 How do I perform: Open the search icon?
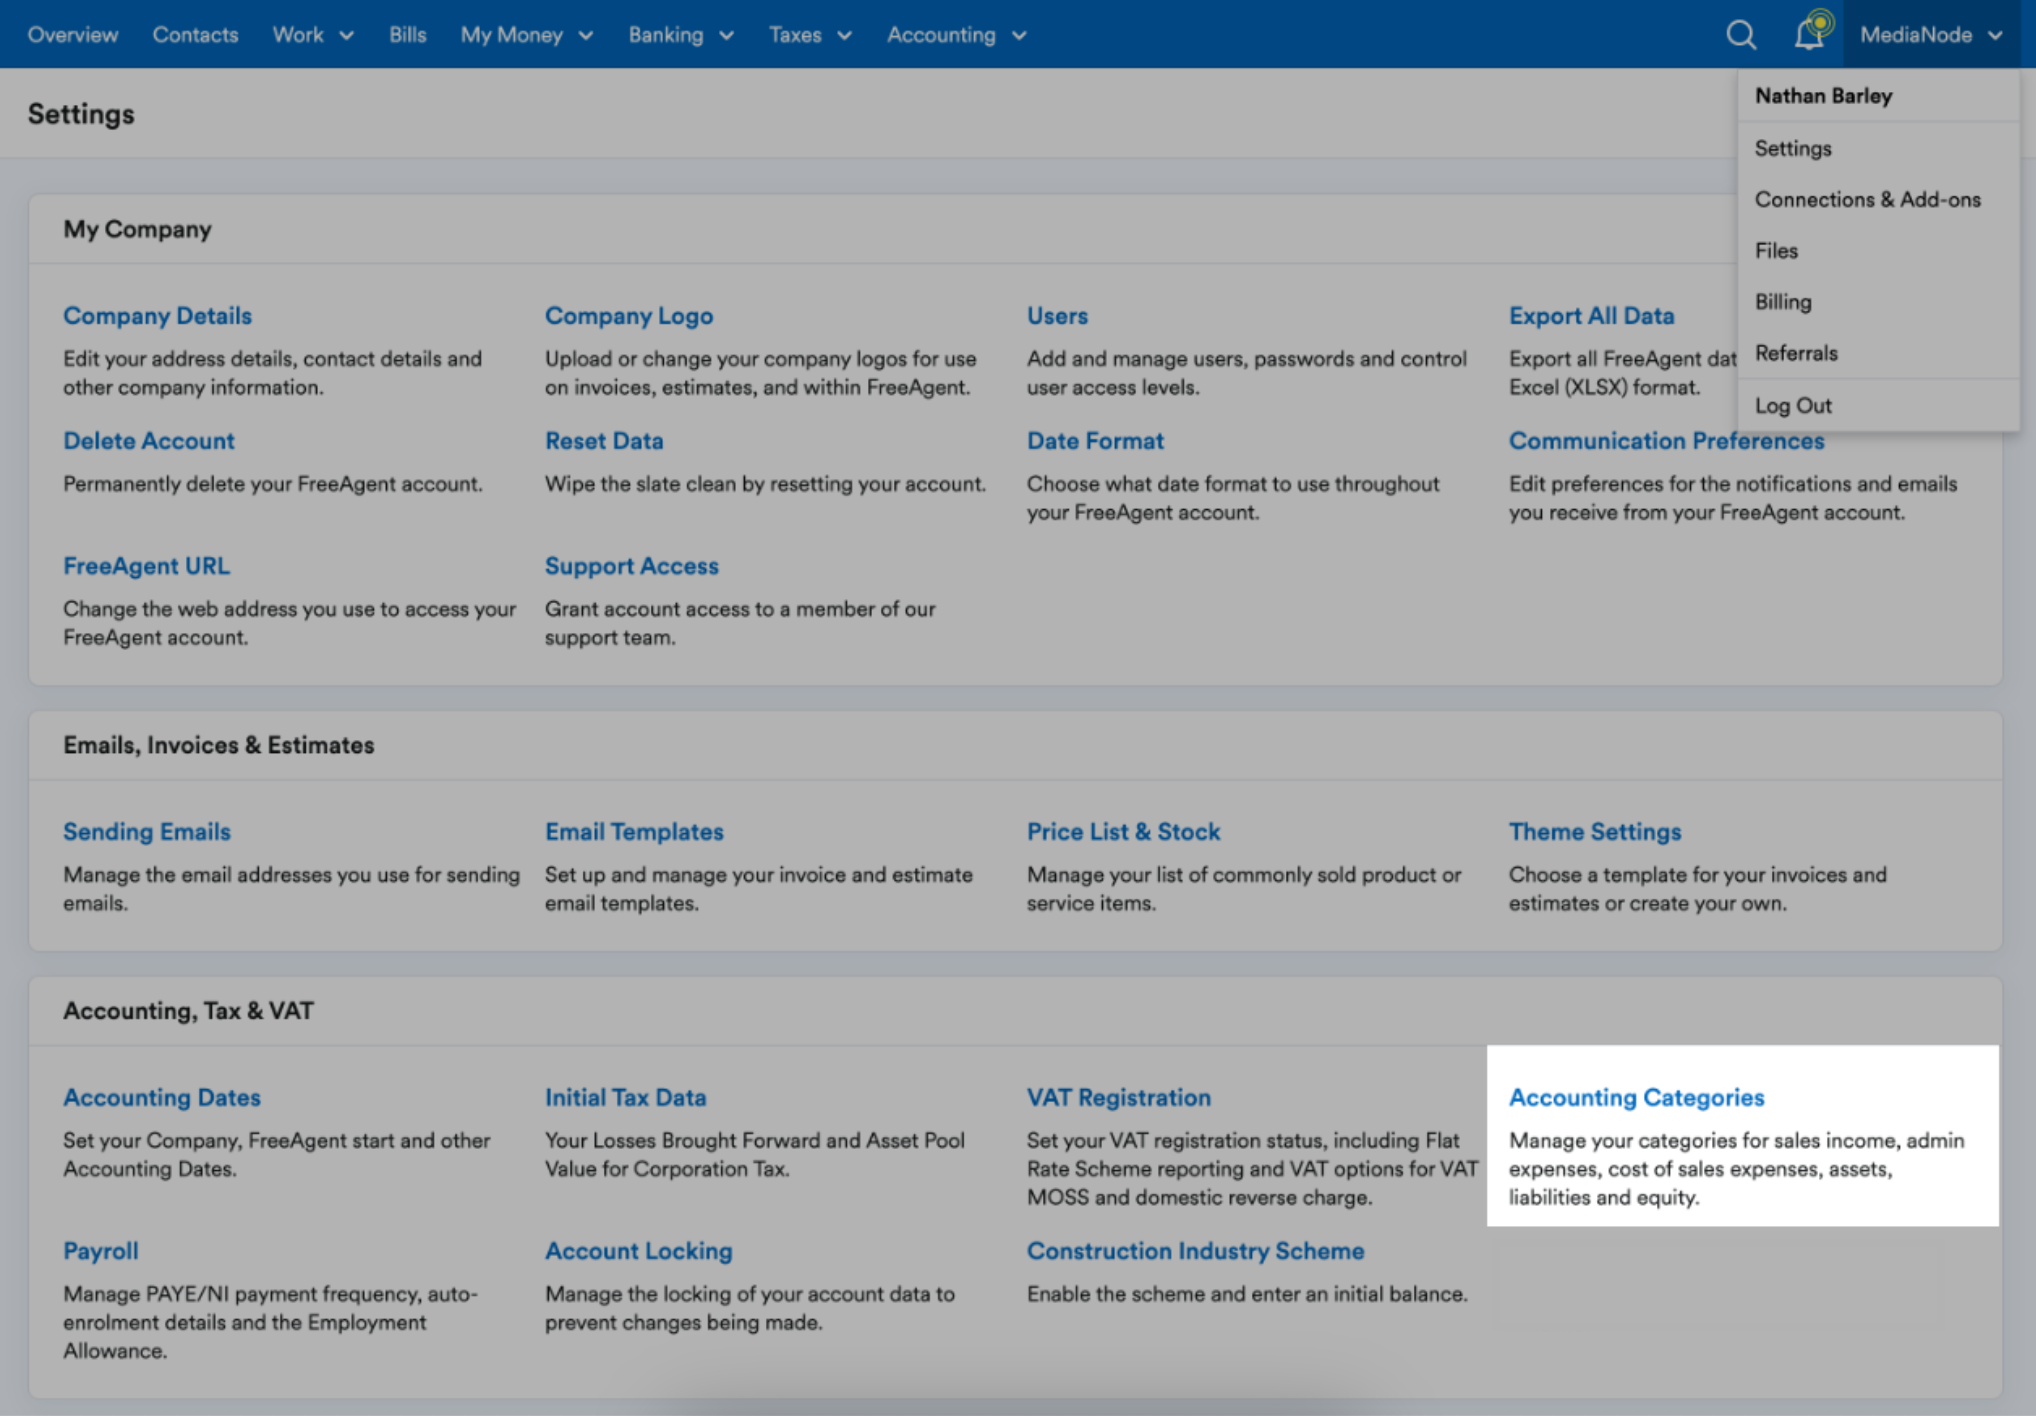click(1740, 34)
